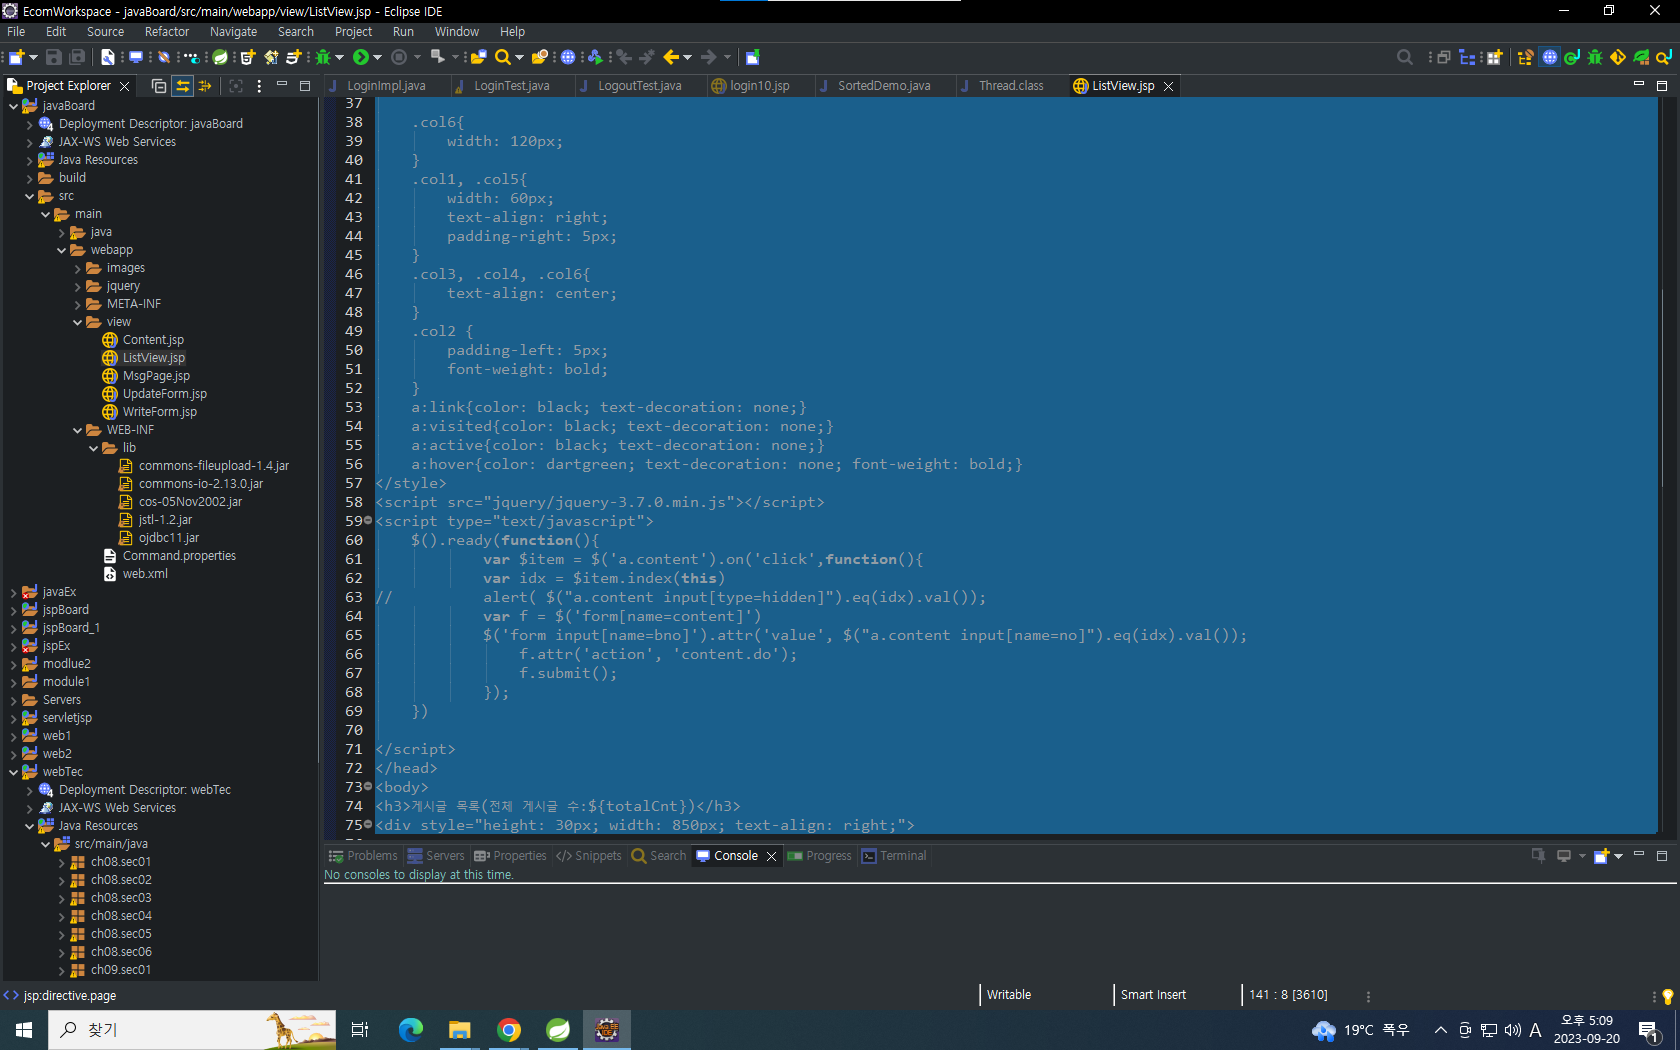
Task: Switch to the SortedDemo.java editor tab
Action: point(884,86)
